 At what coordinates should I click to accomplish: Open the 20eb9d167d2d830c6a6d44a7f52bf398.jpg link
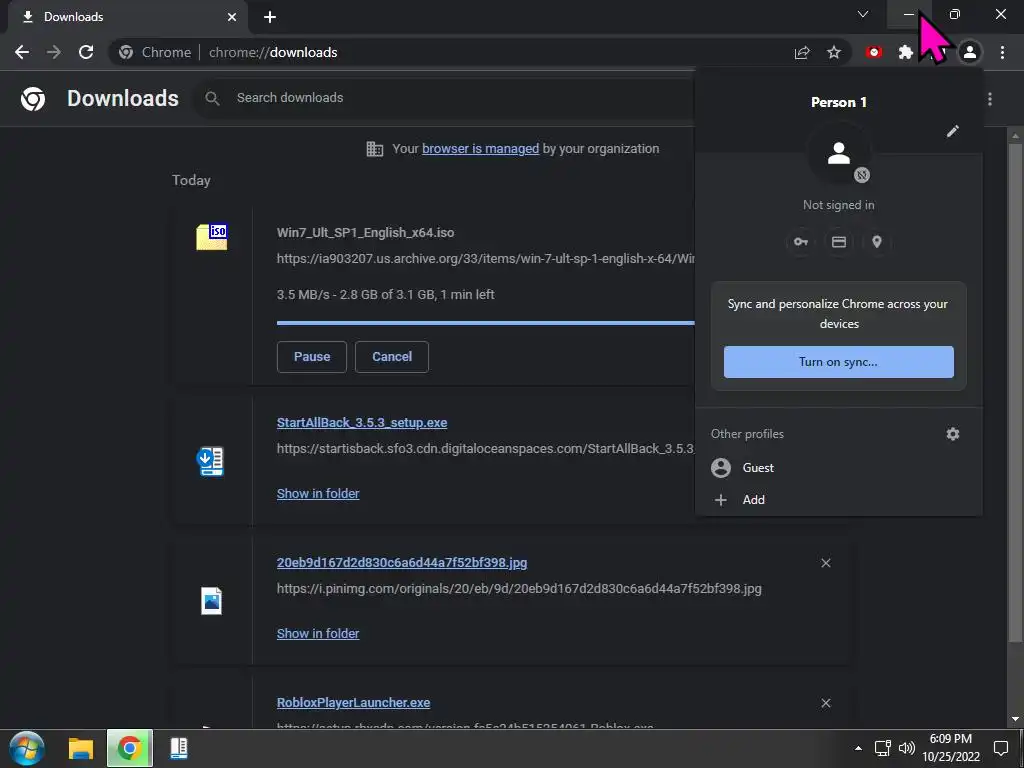pyautogui.click(x=402, y=563)
